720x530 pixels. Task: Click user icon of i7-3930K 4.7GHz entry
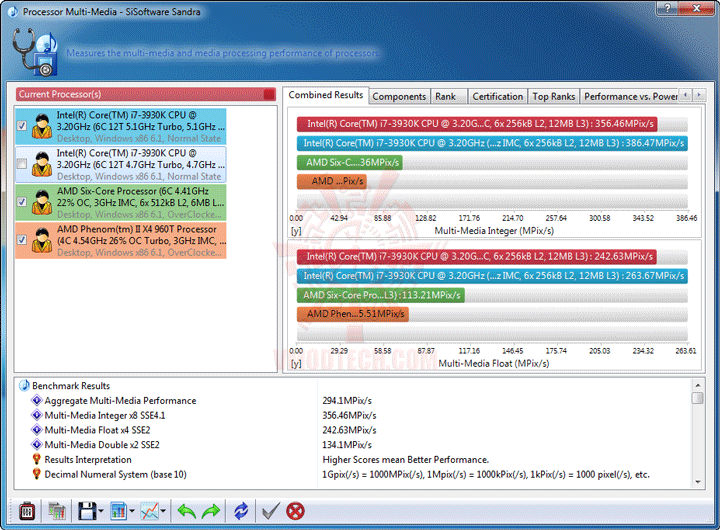click(42, 164)
